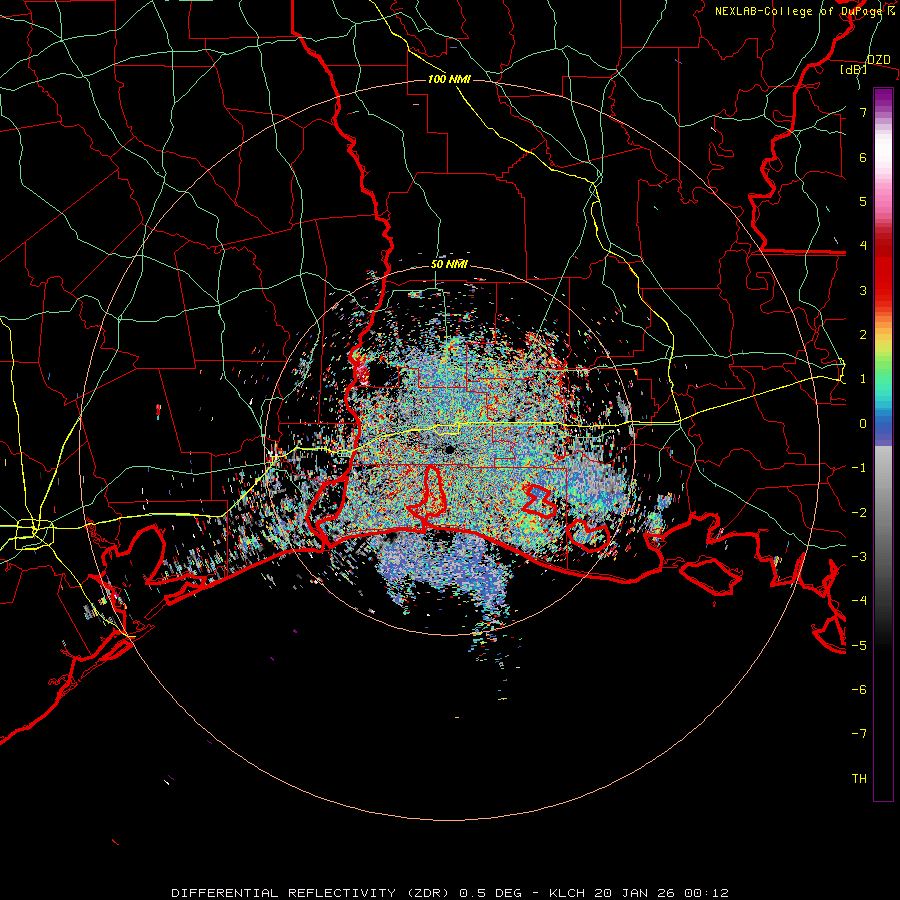
Task: Click the "1" value on the color scale
Action: (x=863, y=379)
